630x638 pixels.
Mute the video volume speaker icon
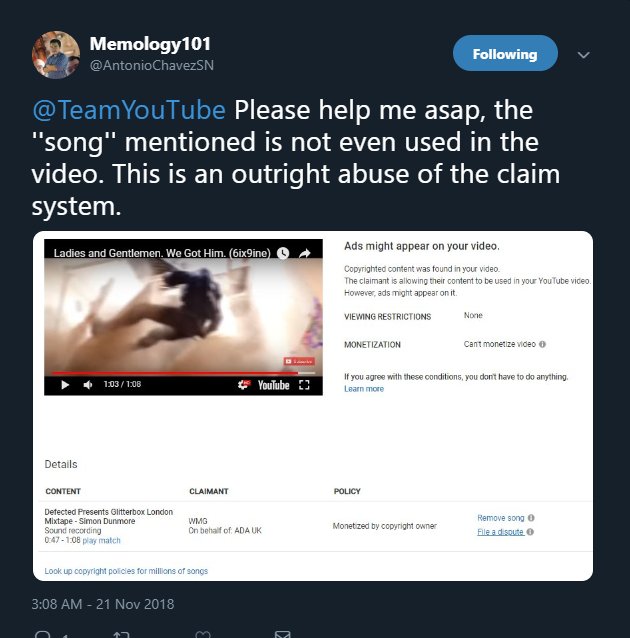coord(88,385)
